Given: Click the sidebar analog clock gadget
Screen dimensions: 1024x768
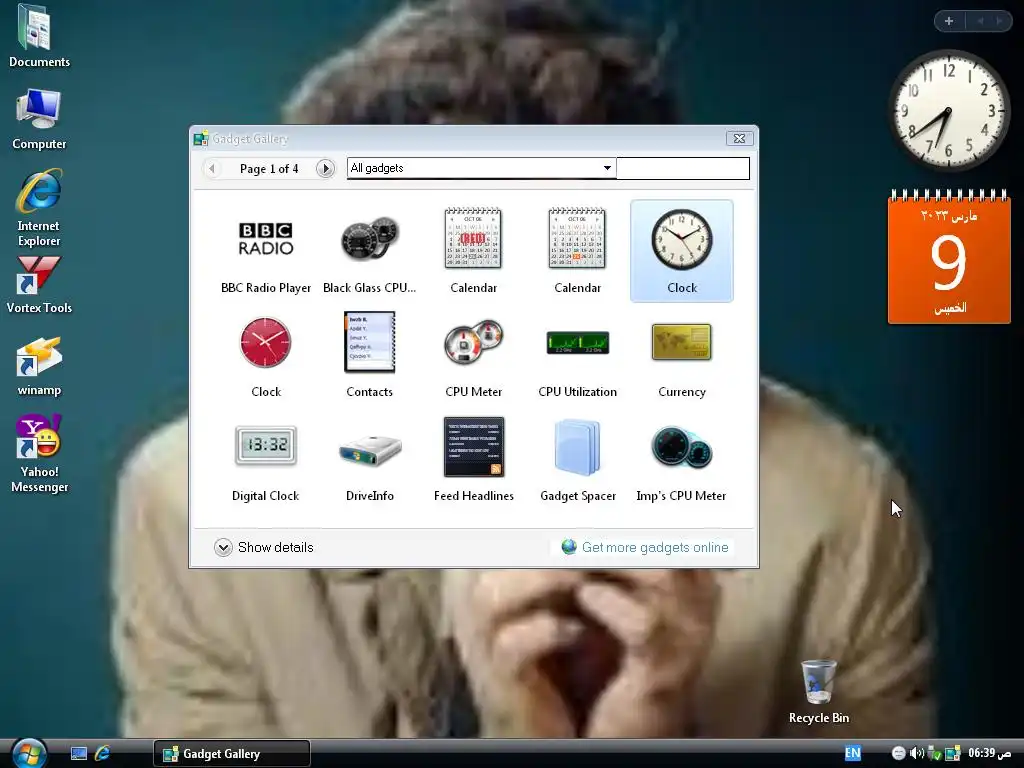Looking at the screenshot, I should tap(948, 111).
